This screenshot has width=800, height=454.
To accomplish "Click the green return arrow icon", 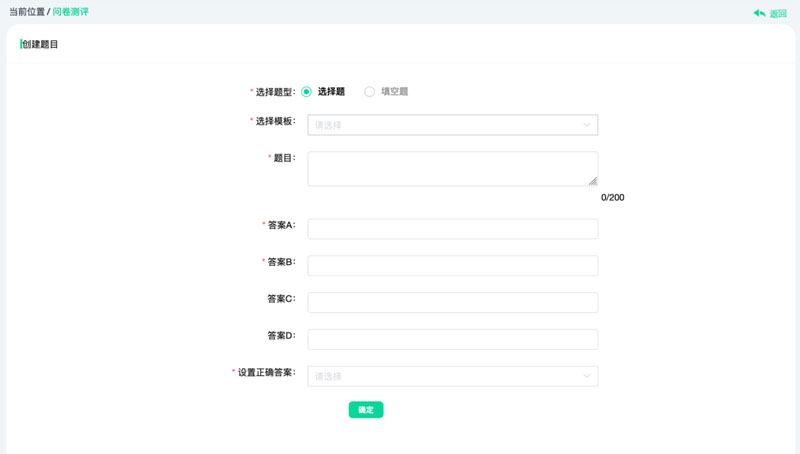I will (759, 13).
